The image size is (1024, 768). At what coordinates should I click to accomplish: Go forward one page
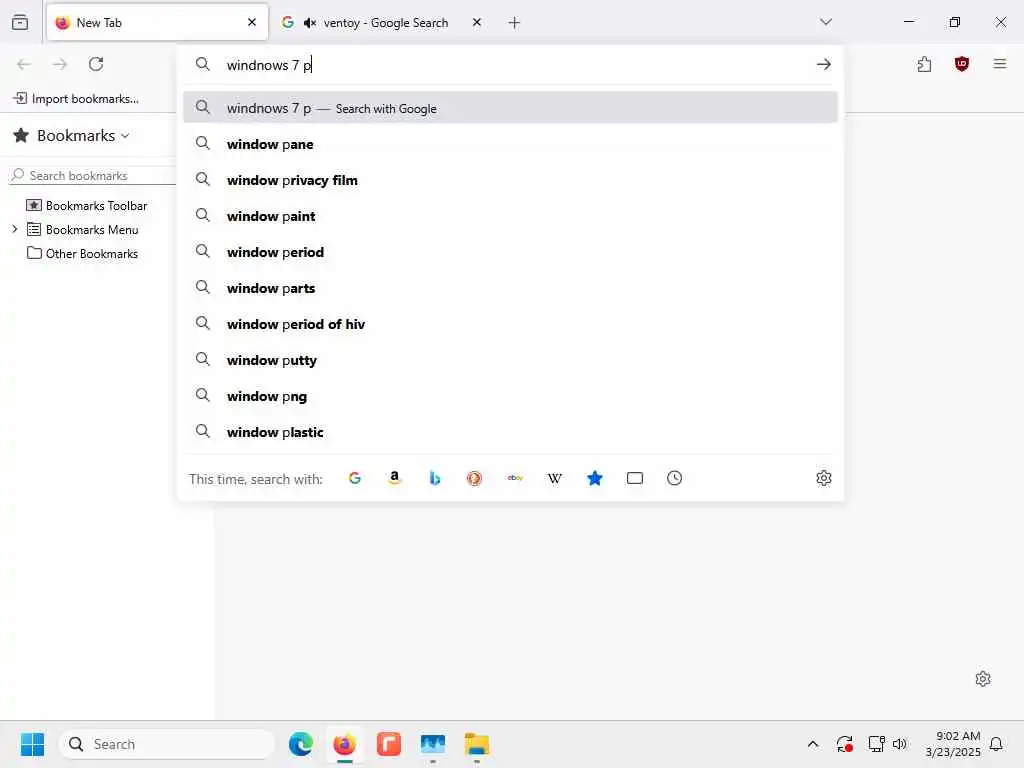tap(59, 64)
